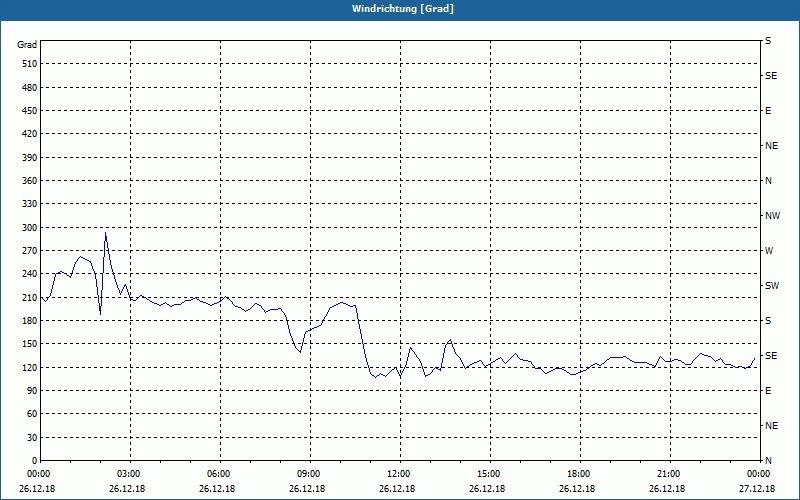Select the 450 degree axis label
The width and height of the screenshot is (800, 500).
[x=30, y=111]
